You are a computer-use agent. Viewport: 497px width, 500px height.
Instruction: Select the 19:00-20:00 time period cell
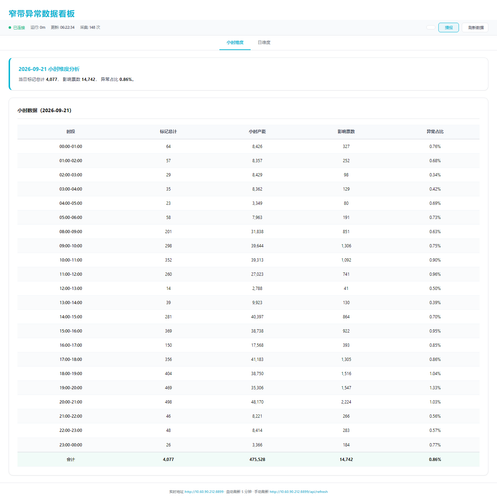point(71,388)
